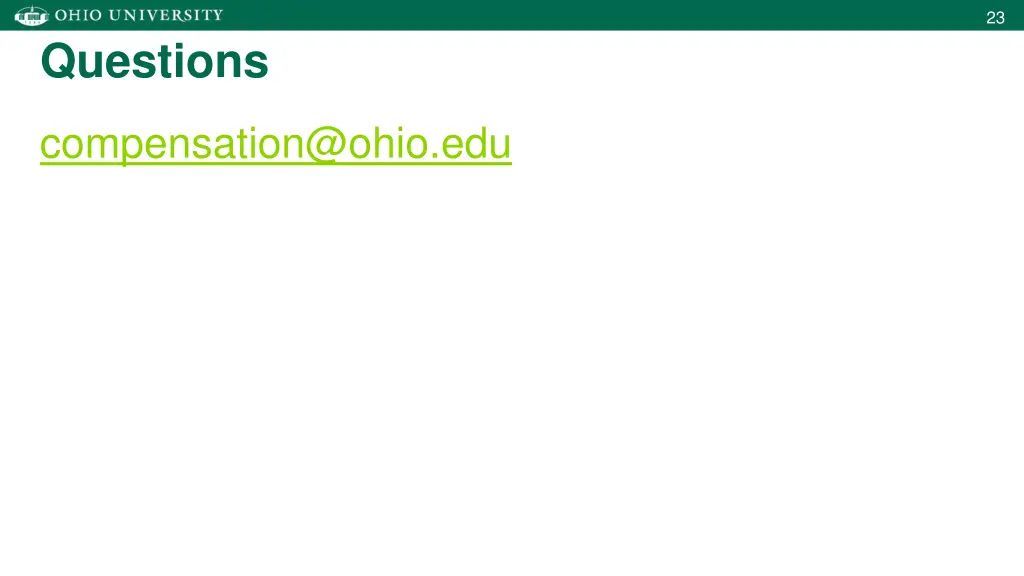Click the digit 3 in slide number
This screenshot has width=1024, height=576.
tap(1000, 18)
